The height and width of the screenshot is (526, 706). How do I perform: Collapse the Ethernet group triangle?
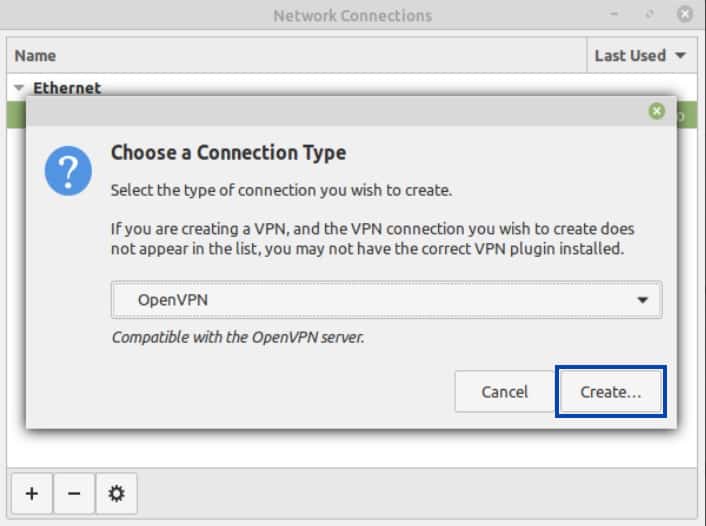[19, 87]
